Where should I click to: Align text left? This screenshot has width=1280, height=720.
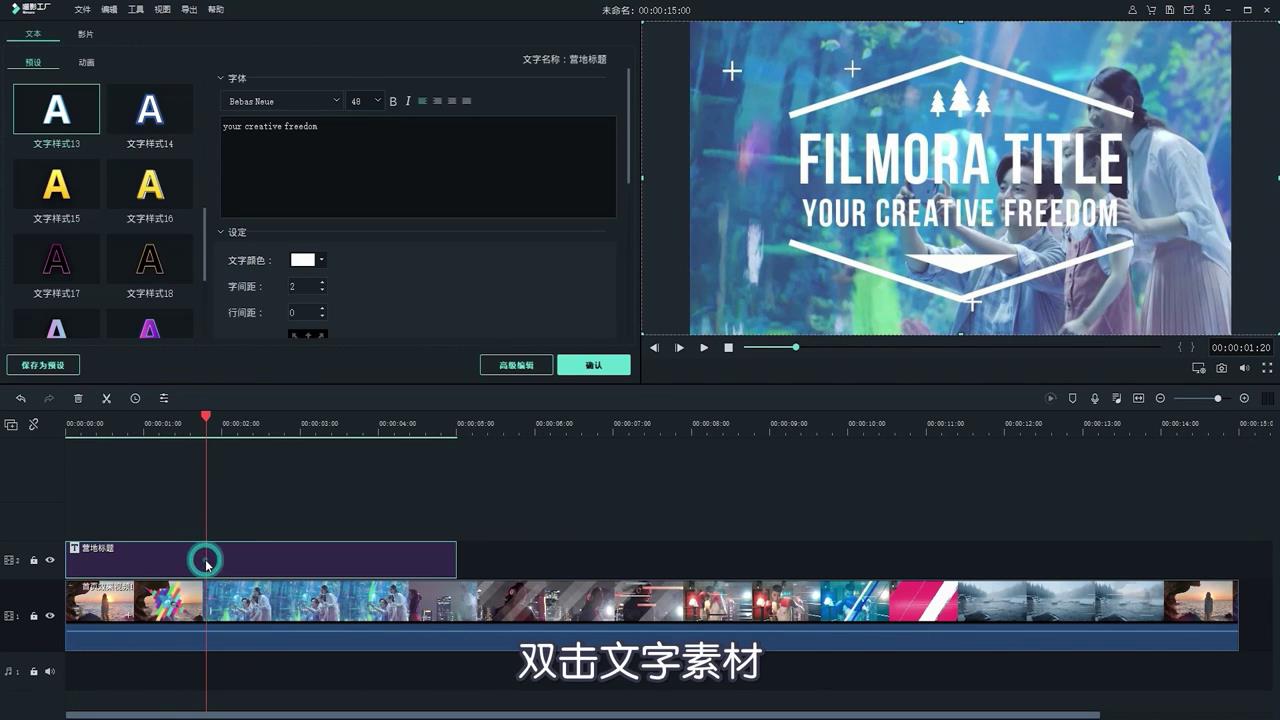coord(422,101)
